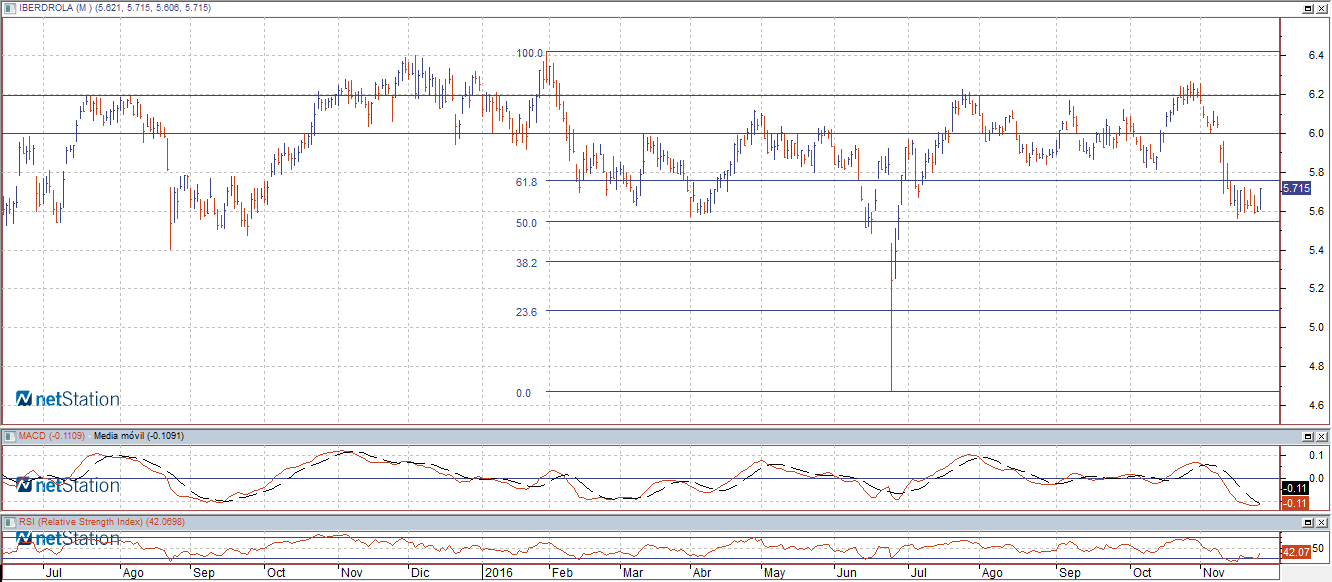Close the IBERDROLA price chart panel
The image size is (1332, 582).
pyautogui.click(x=1322, y=7)
